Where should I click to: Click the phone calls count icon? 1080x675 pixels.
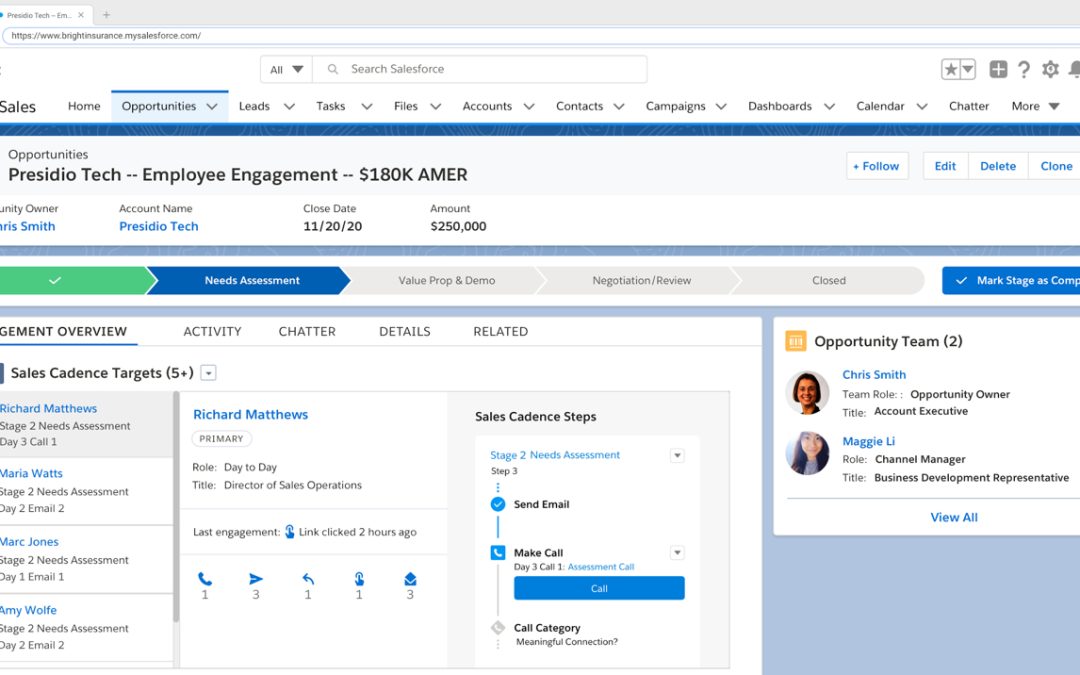205,579
